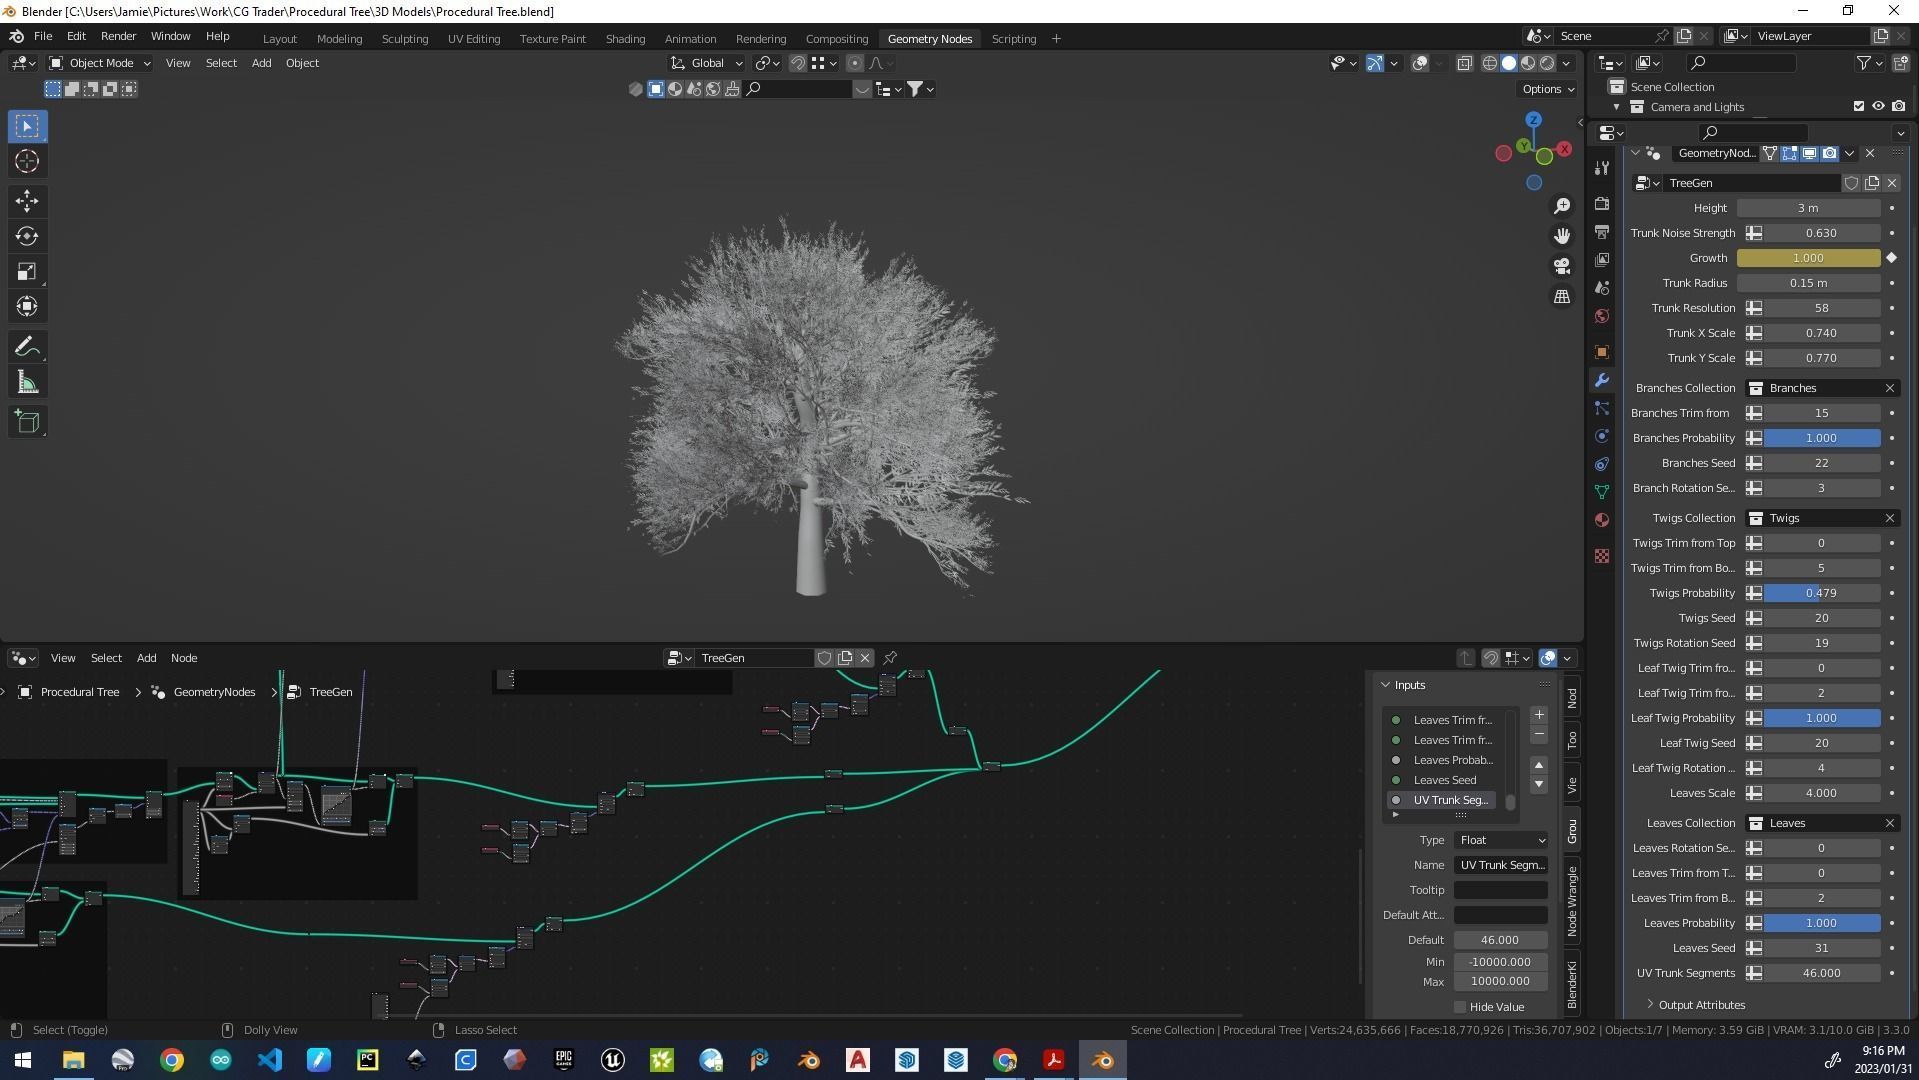Open the Physics properties tab icon

coord(1602,436)
